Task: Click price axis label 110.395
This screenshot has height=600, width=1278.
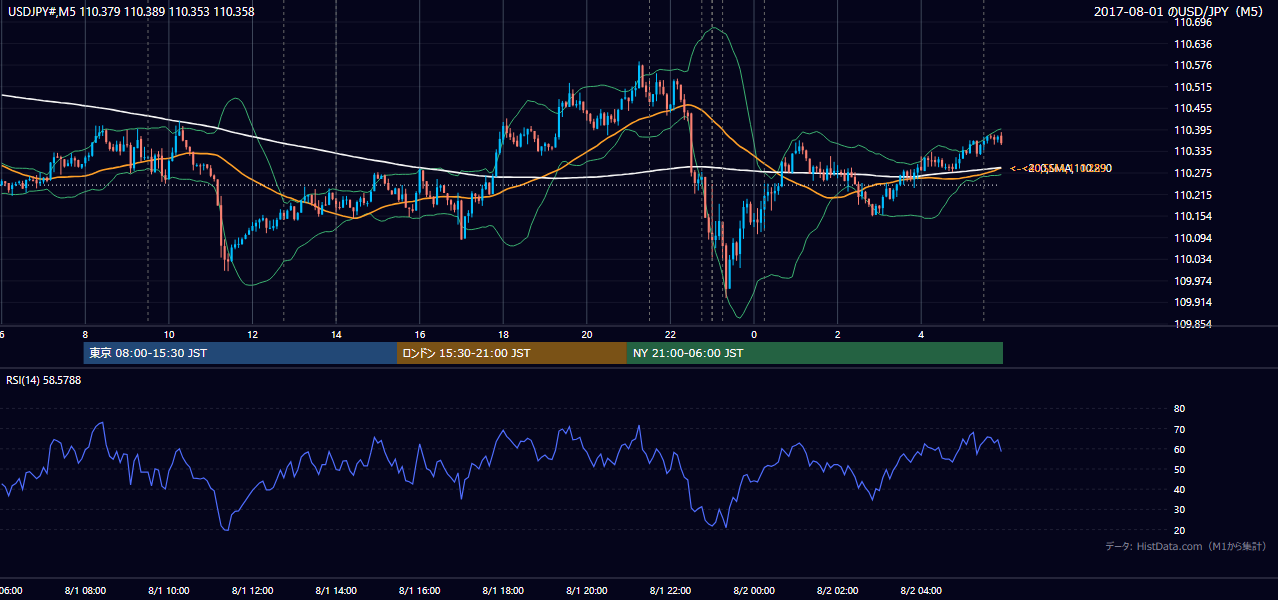Action: (1194, 130)
